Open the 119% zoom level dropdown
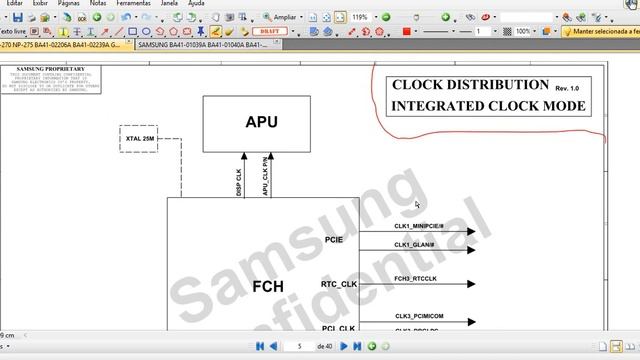640x360 pixels. (376, 17)
